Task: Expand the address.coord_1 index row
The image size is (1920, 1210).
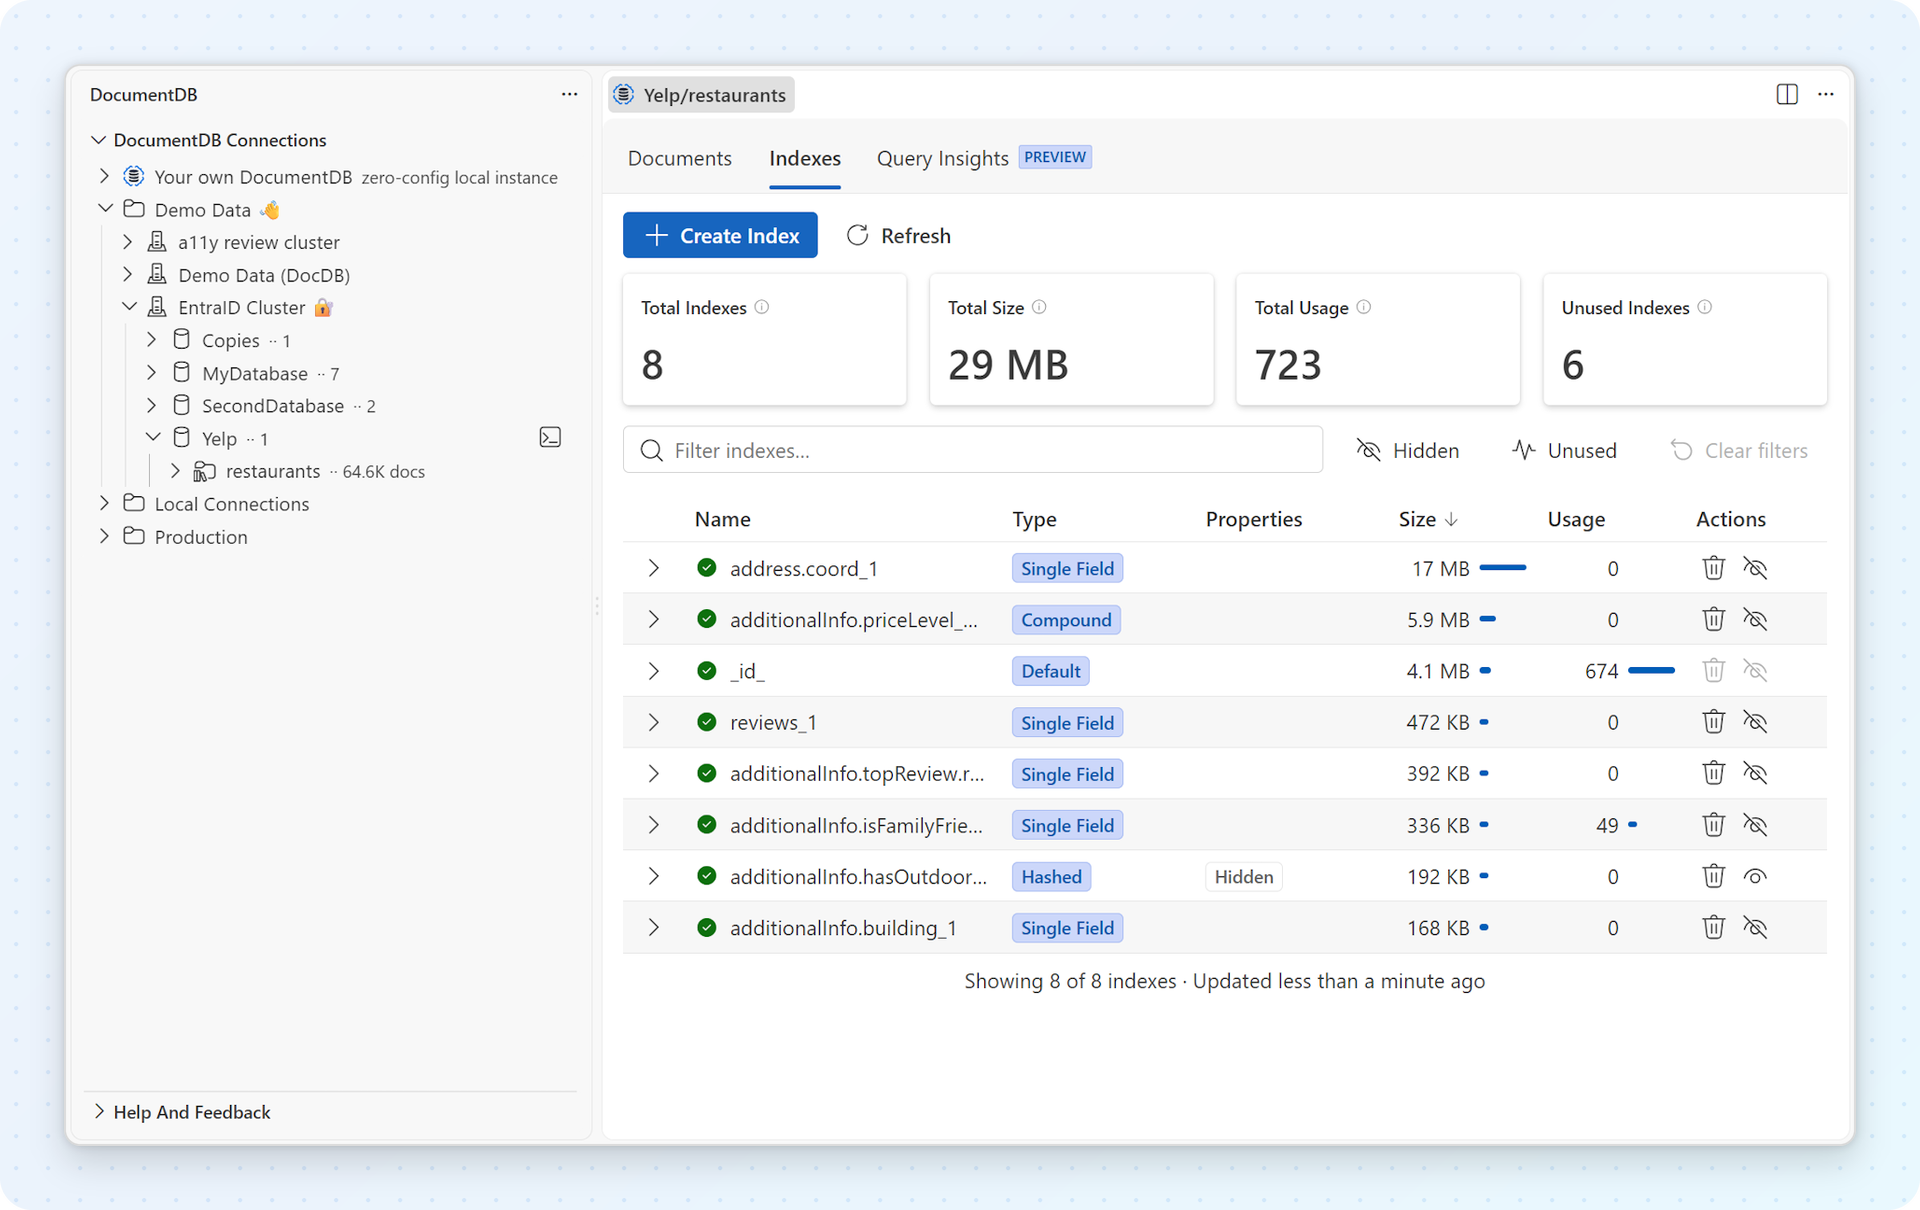Action: point(654,568)
